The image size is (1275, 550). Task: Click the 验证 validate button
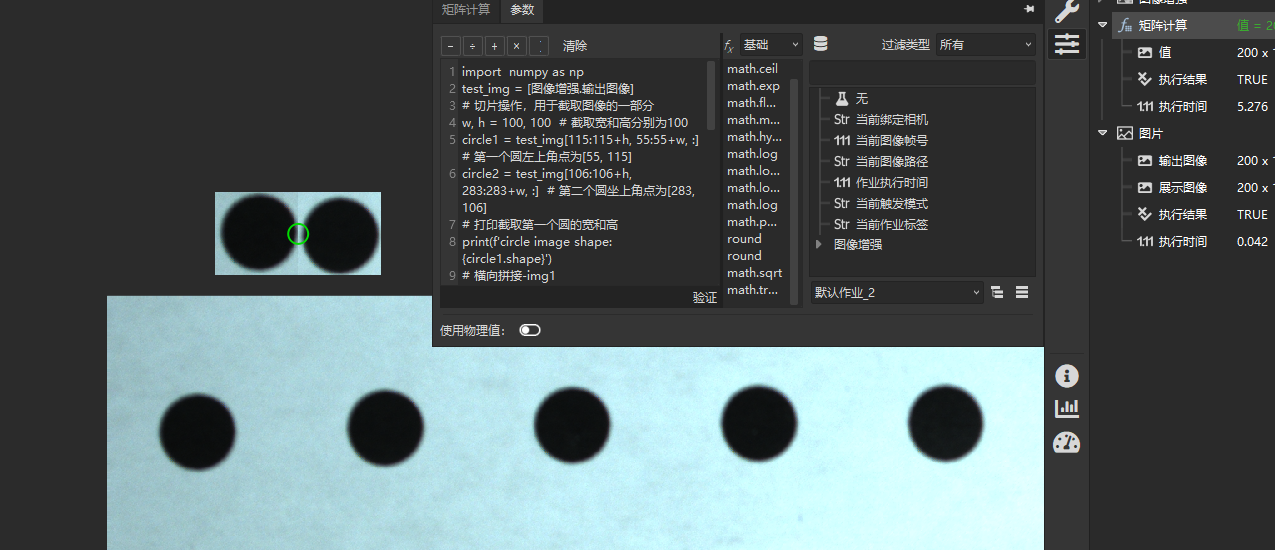click(x=705, y=298)
